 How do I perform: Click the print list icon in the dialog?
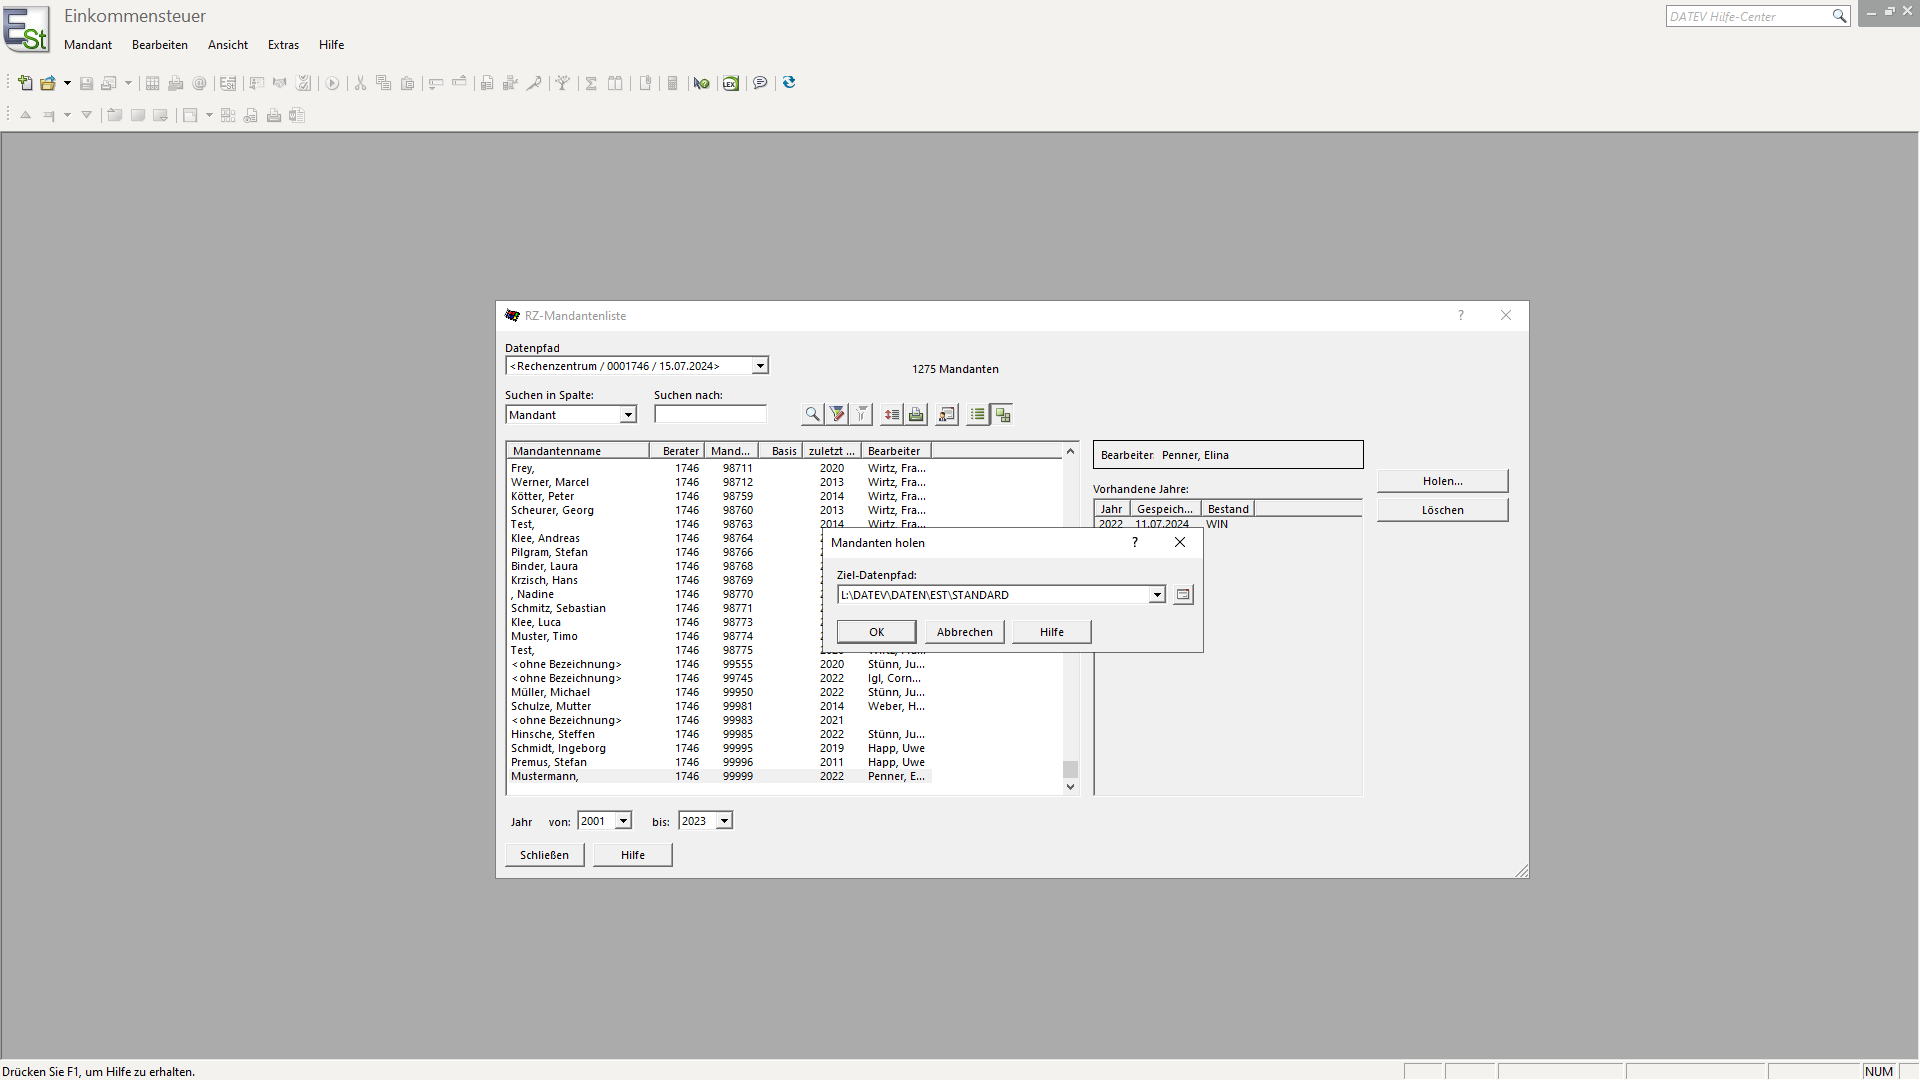pos(916,414)
